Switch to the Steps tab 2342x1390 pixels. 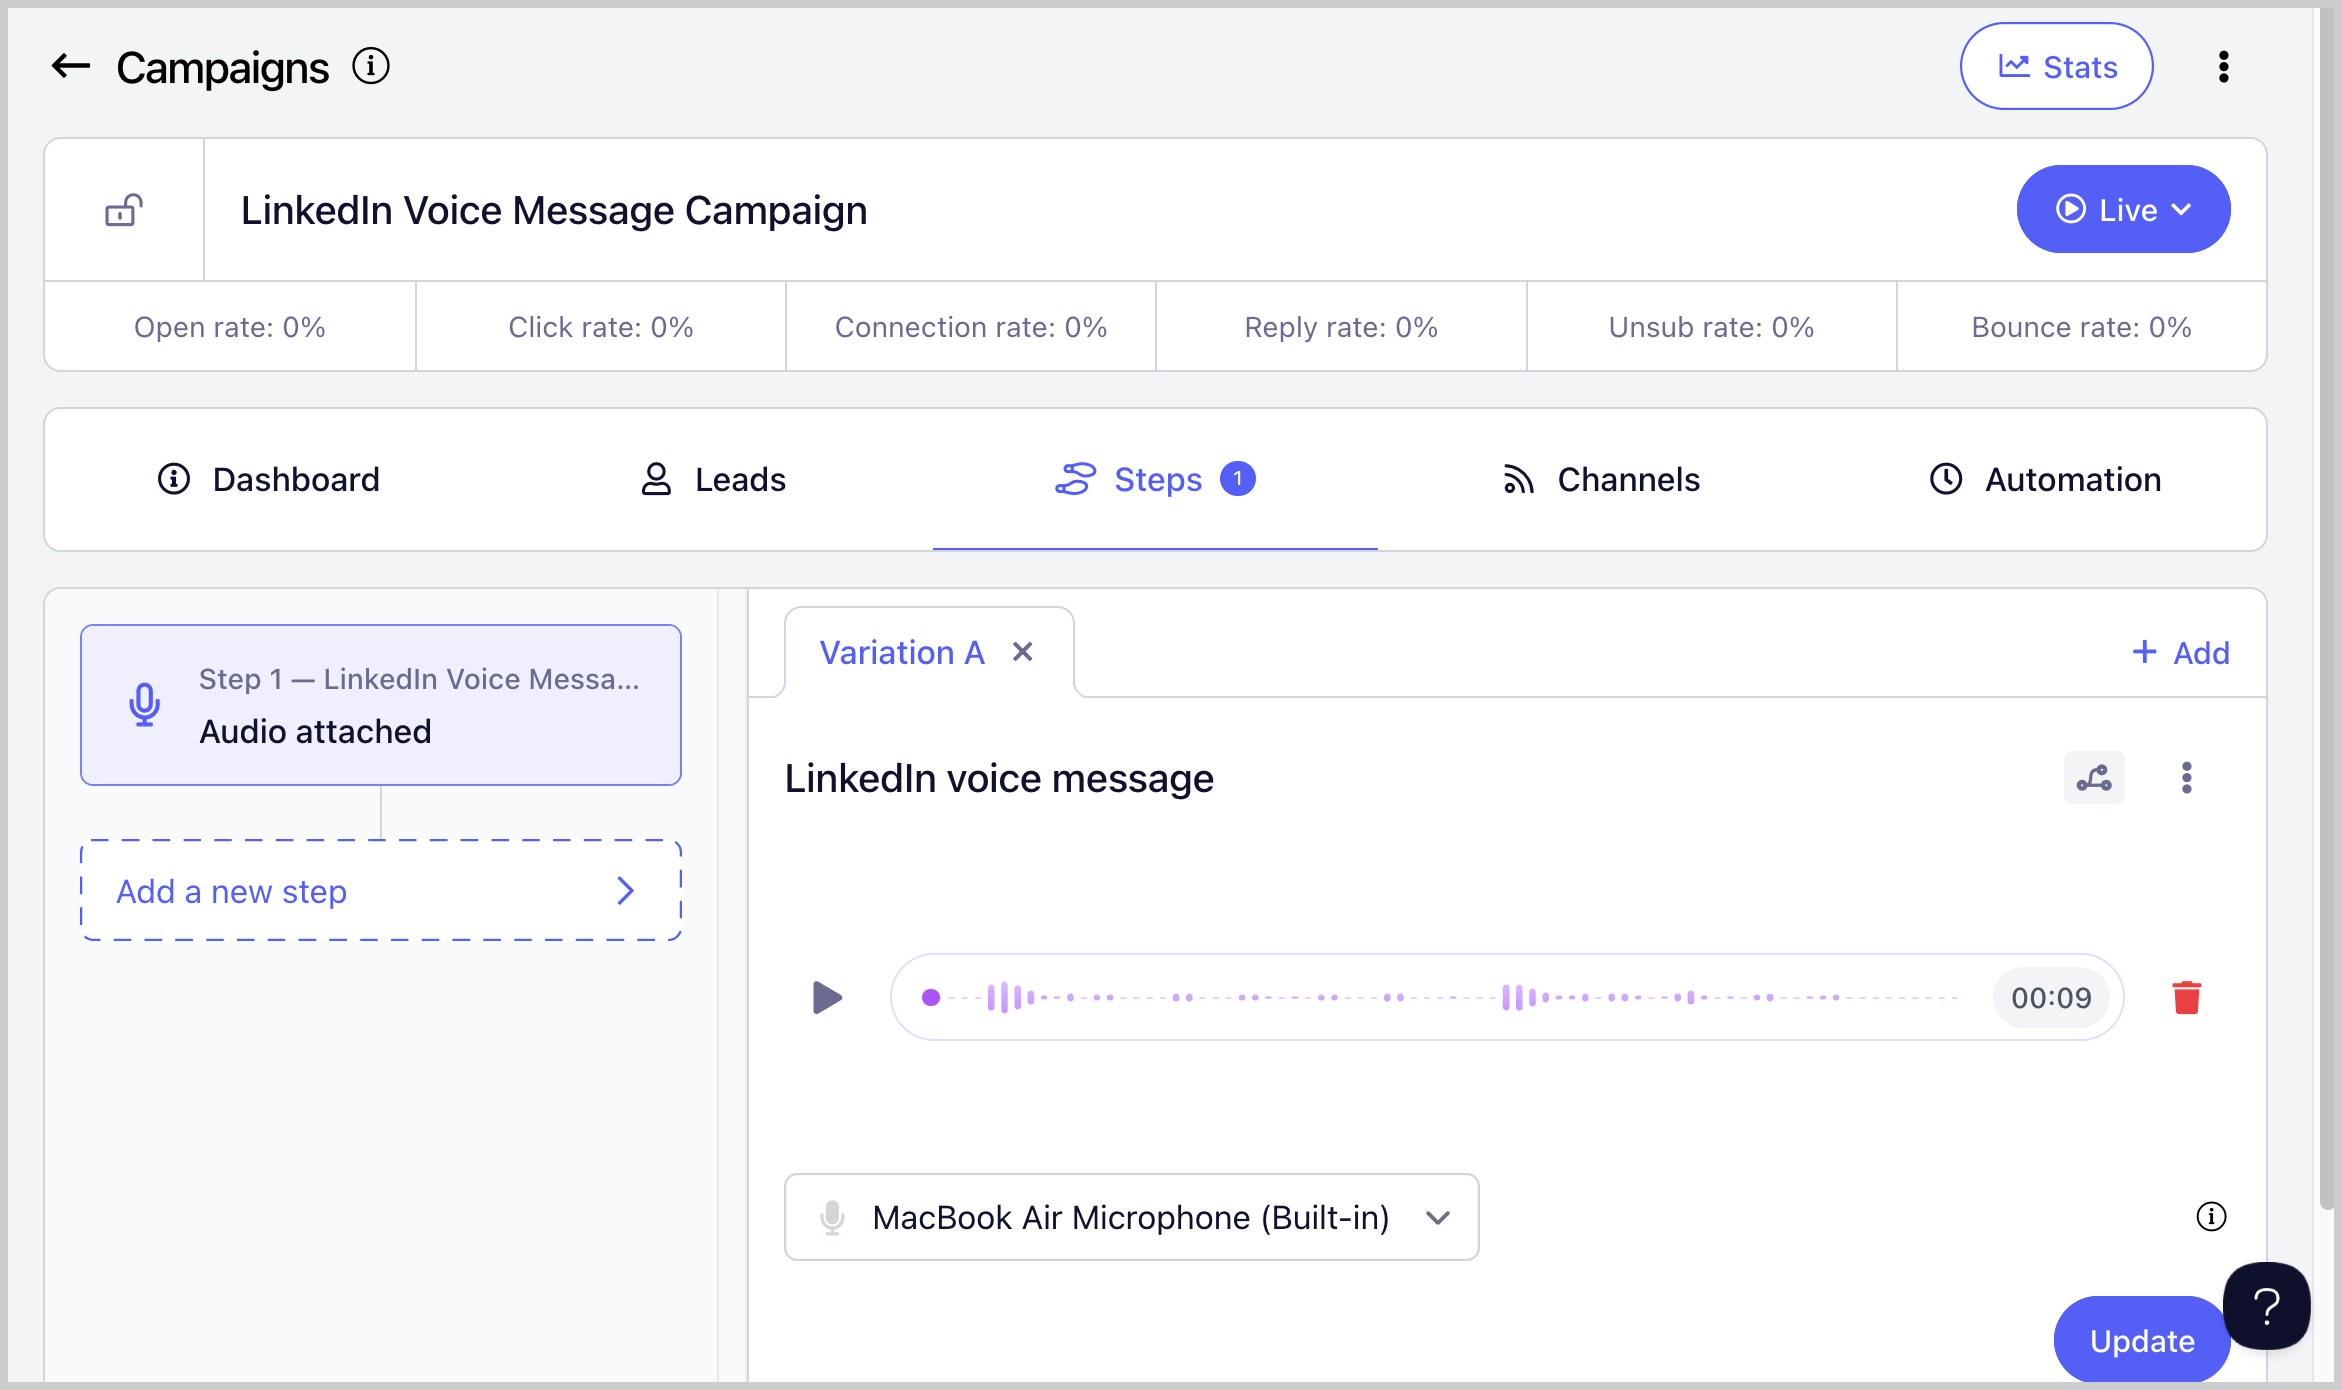tap(1155, 480)
